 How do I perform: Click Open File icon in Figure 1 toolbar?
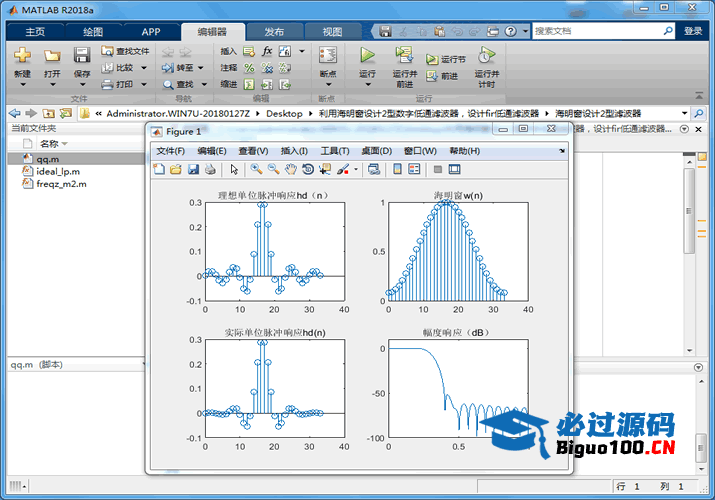[x=176, y=169]
